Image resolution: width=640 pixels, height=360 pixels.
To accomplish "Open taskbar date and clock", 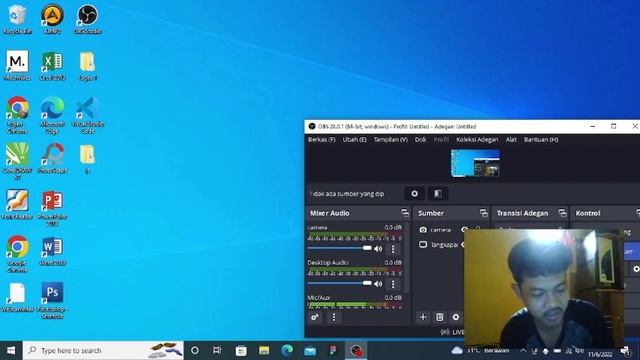I will click(600, 353).
